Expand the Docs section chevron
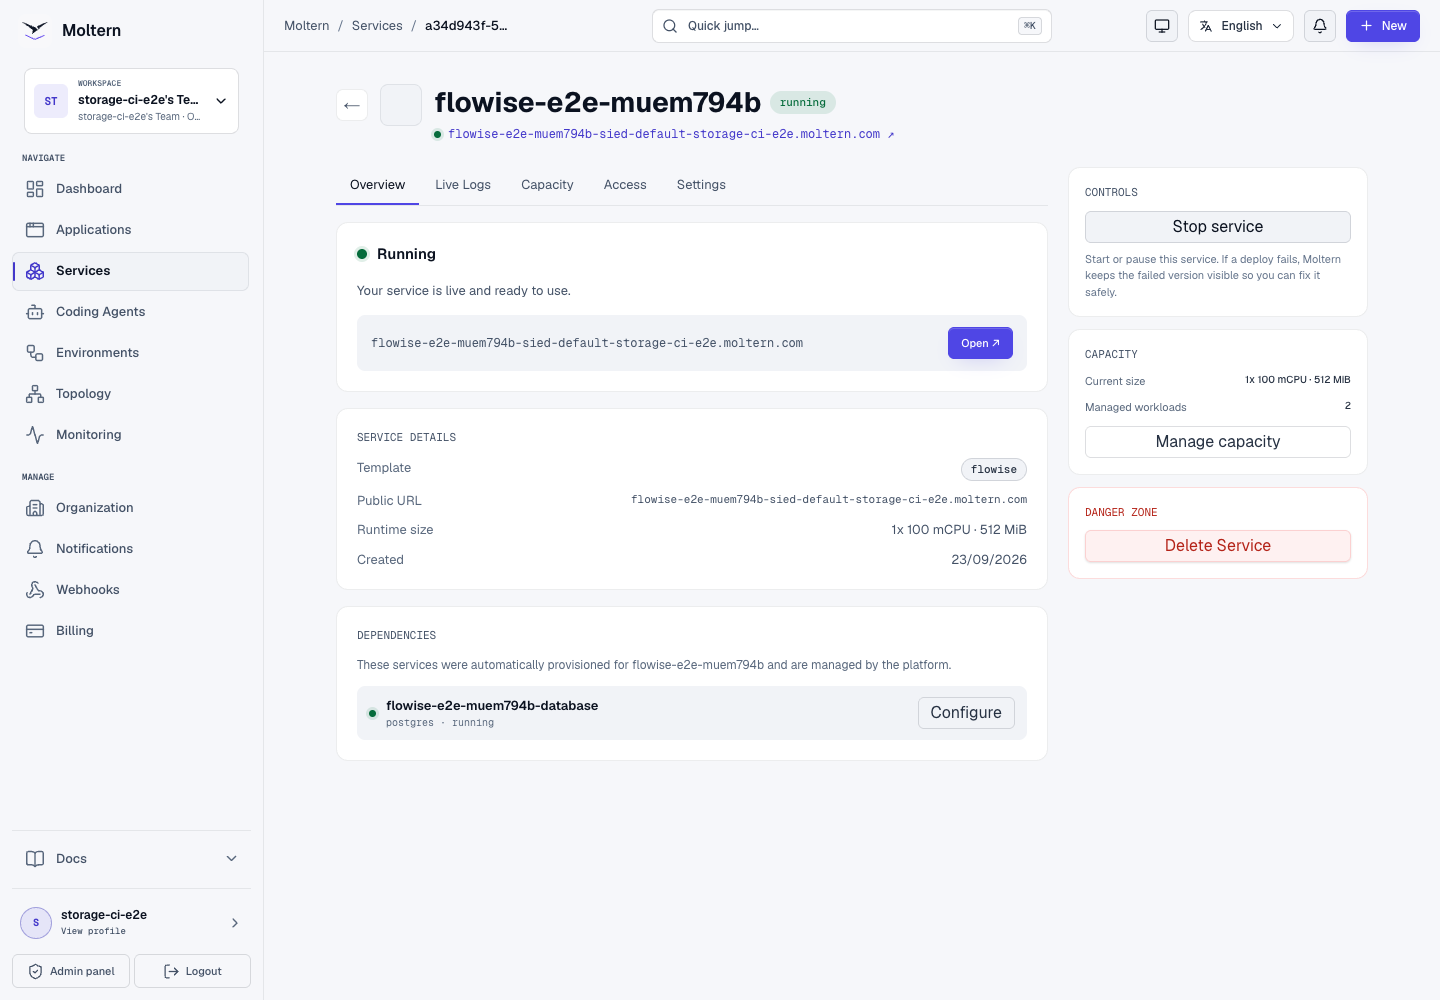 [232, 859]
